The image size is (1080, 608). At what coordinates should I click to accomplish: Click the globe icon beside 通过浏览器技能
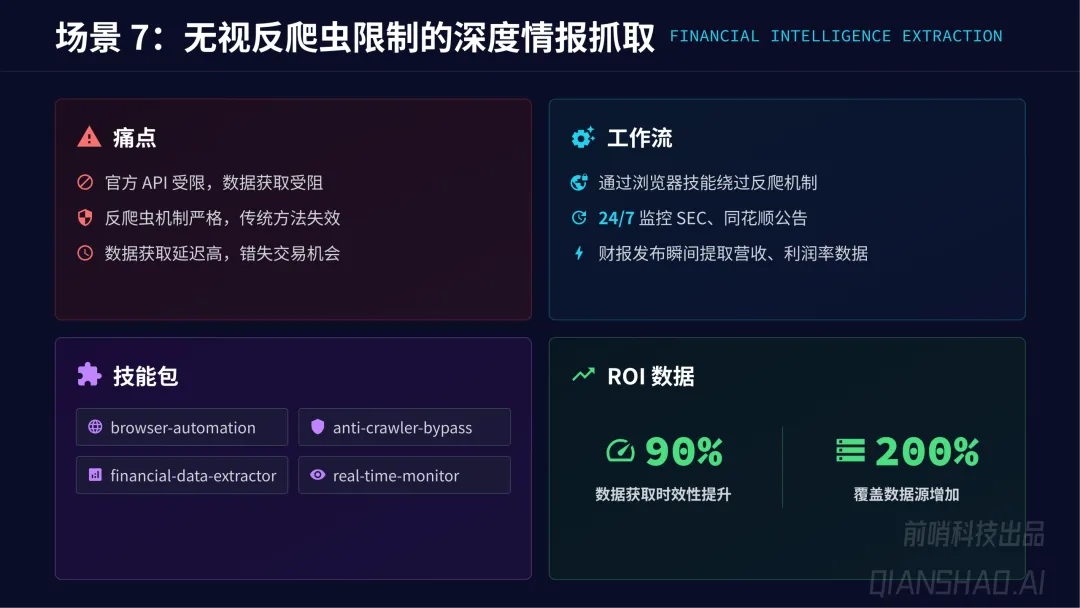pos(578,183)
